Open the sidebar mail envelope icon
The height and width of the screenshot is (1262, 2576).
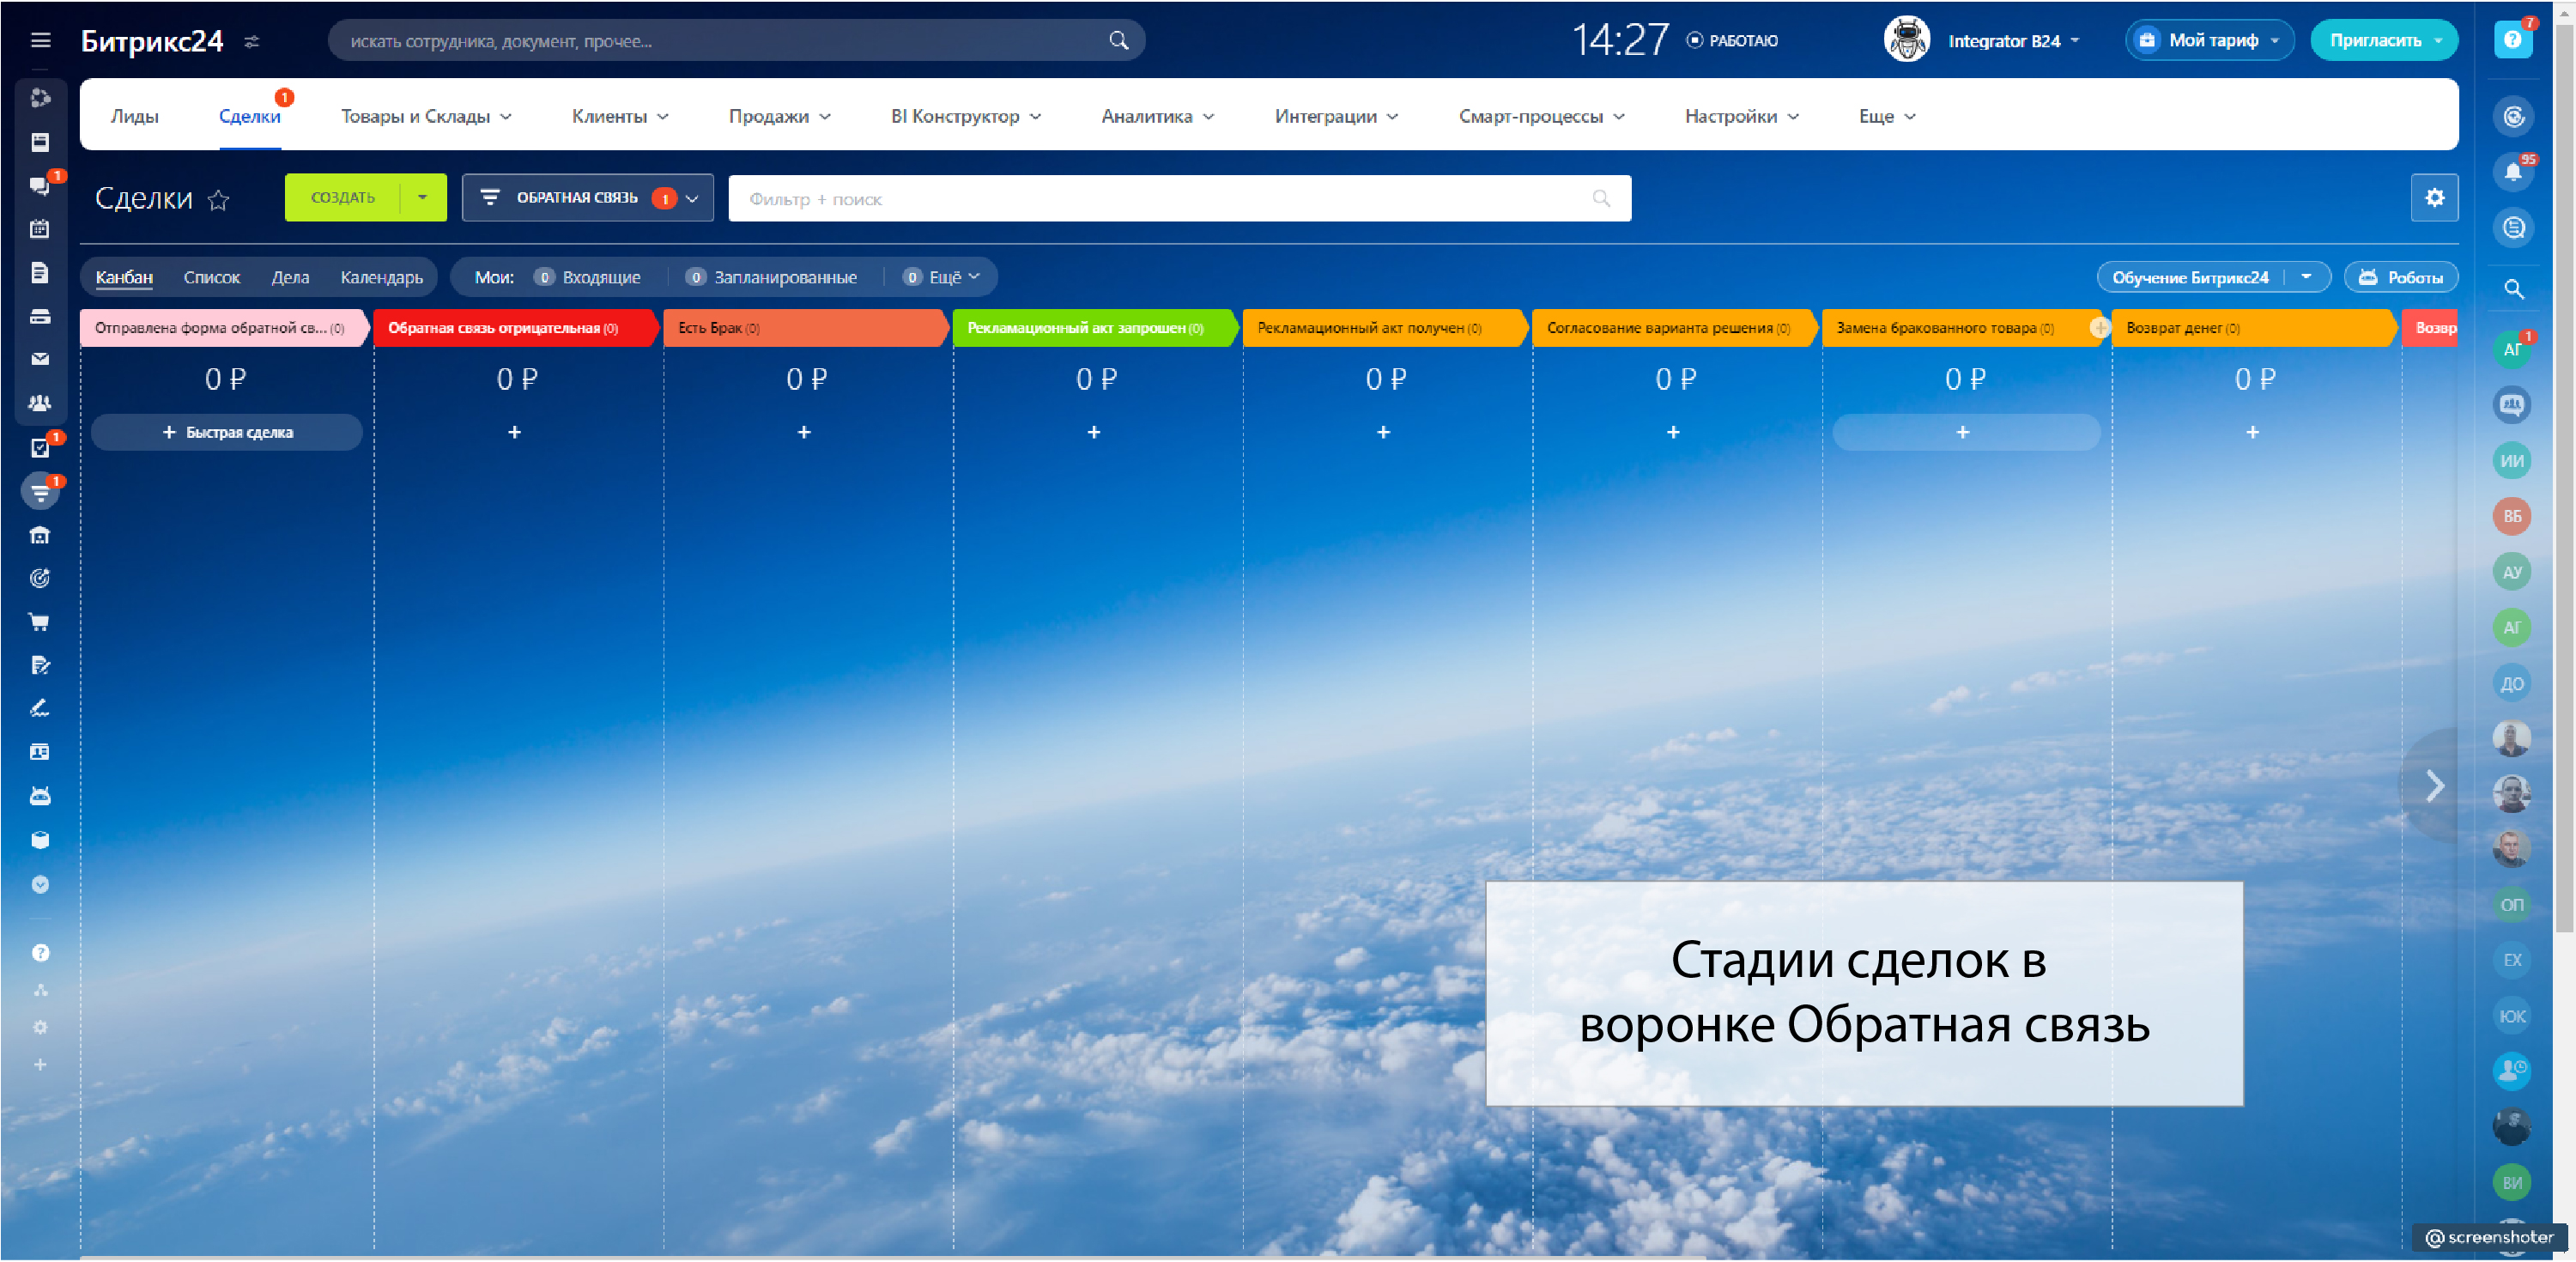[40, 359]
